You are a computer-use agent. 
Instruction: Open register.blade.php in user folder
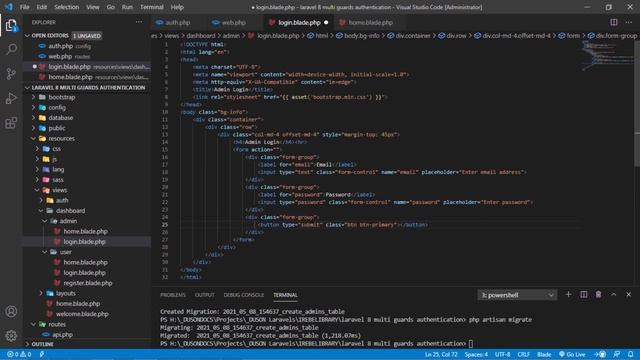(x=87, y=283)
